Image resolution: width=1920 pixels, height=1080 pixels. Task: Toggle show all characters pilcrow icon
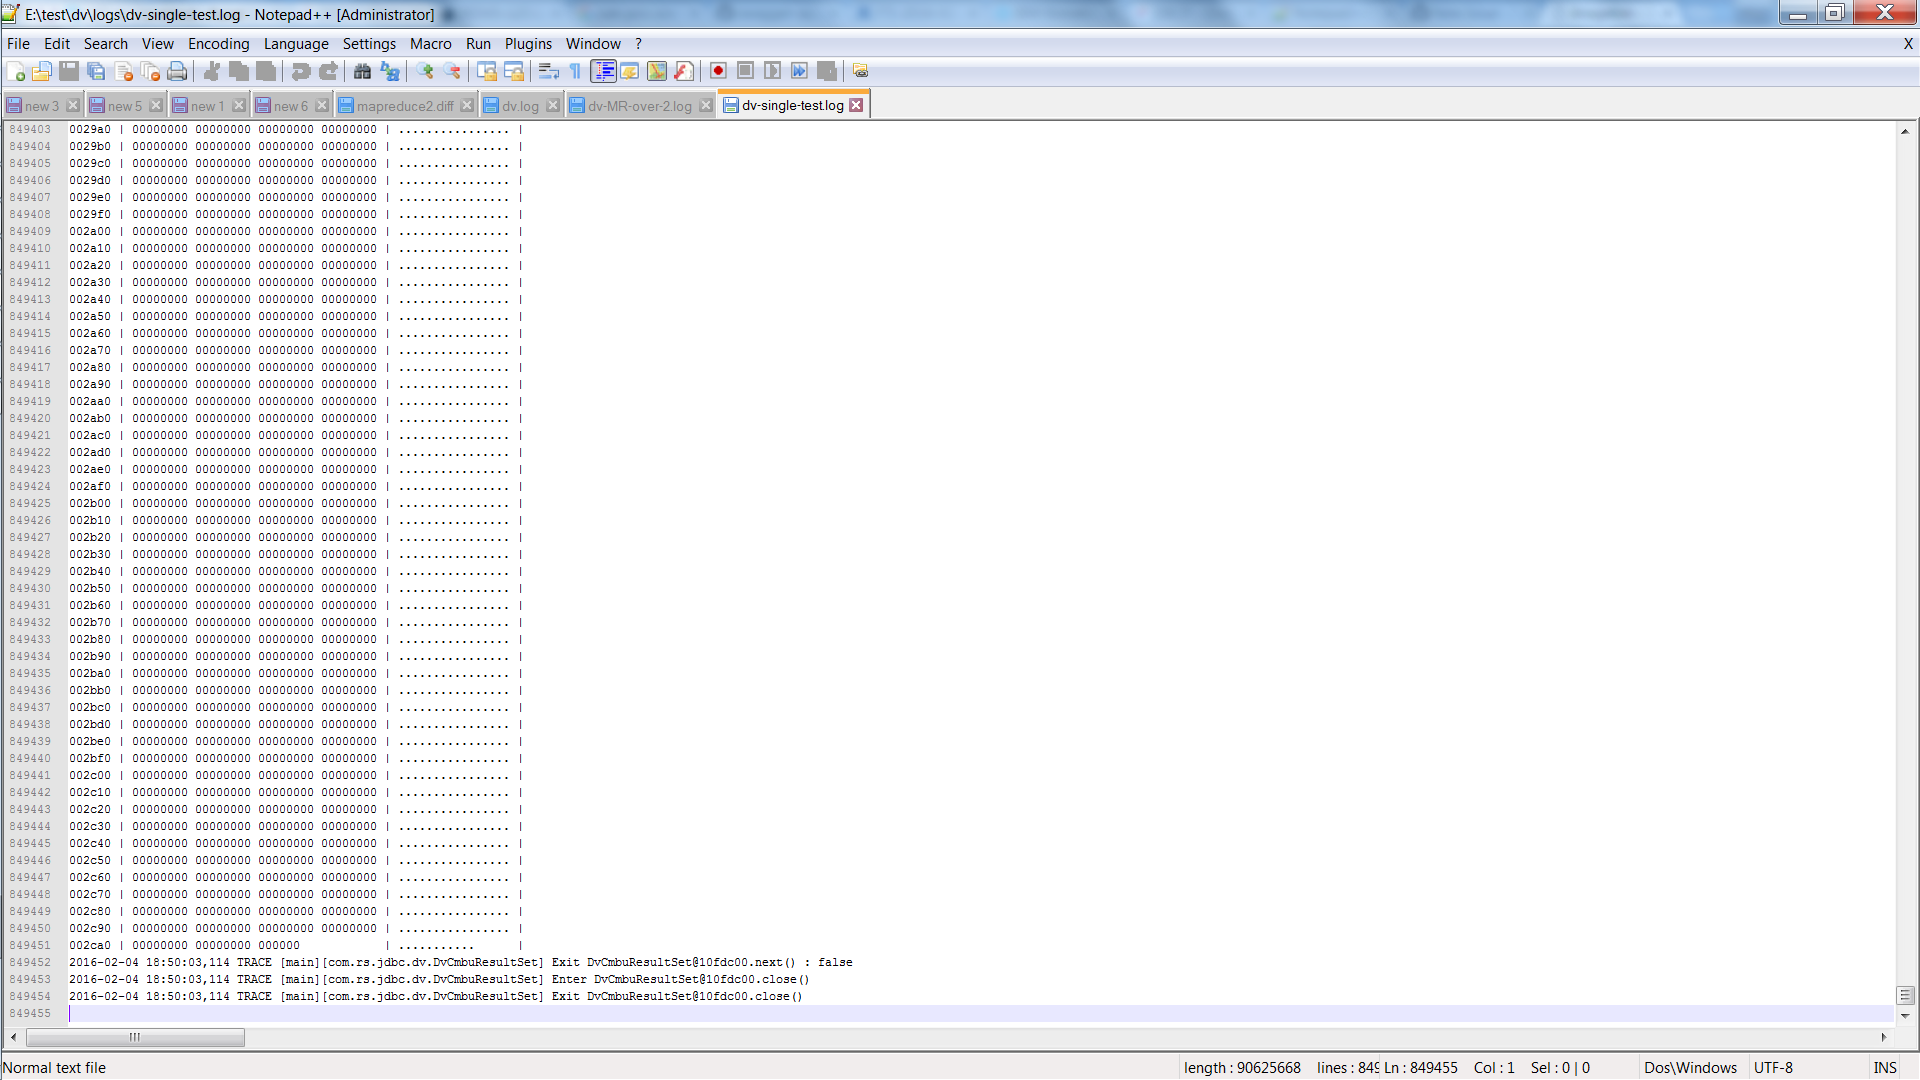[x=575, y=71]
